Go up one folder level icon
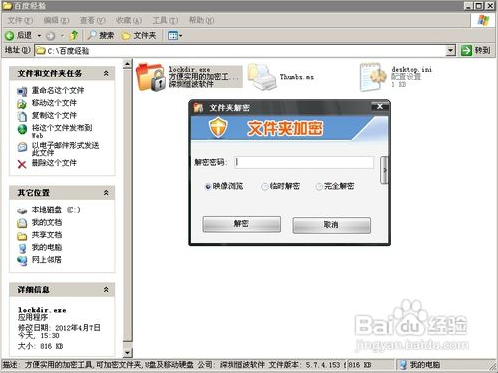498x373 pixels. click(x=73, y=35)
